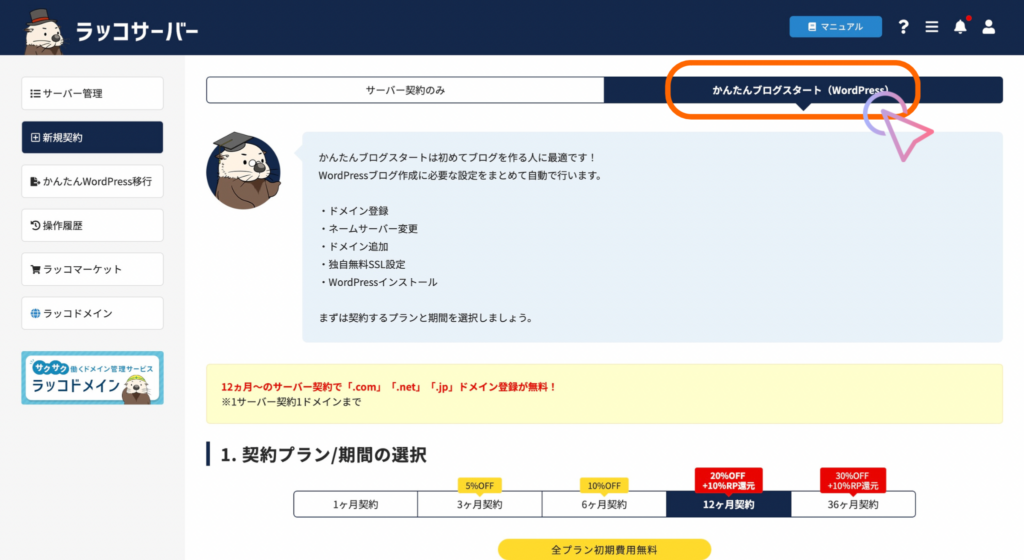
Task: Select the 3ヶ月契約 period option
Action: click(x=479, y=504)
